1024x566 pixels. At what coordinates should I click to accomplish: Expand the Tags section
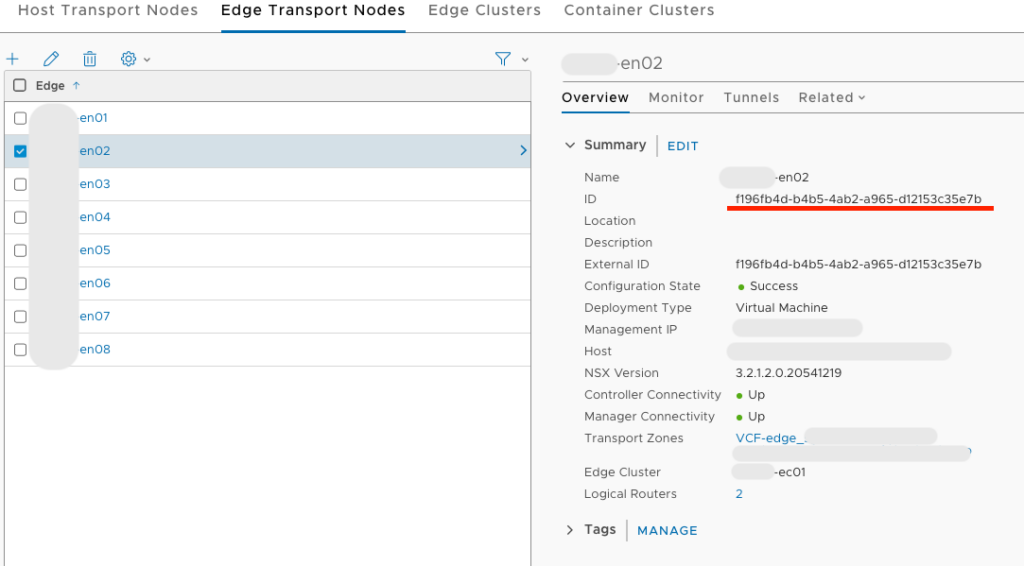570,530
